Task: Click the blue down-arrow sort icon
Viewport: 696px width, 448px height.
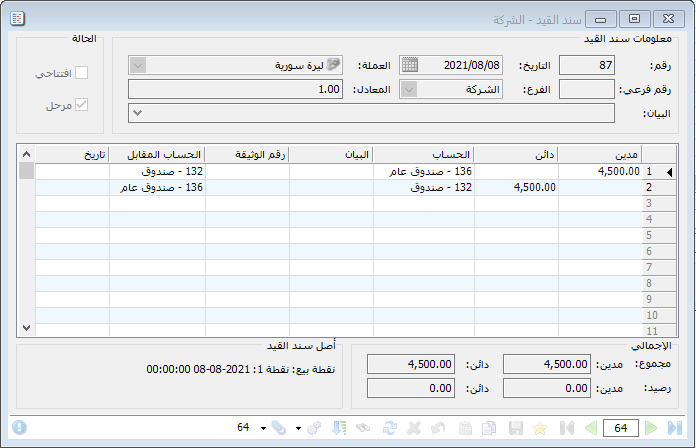Action: click(x=339, y=428)
